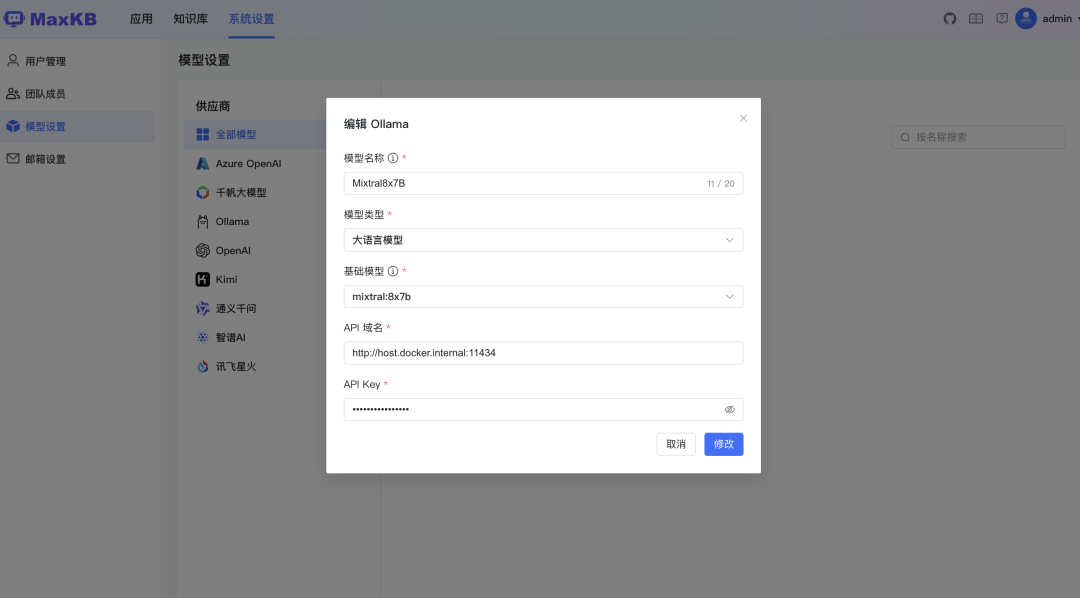Switch to the 应用 tab
The width and height of the screenshot is (1080, 598).
(142, 18)
